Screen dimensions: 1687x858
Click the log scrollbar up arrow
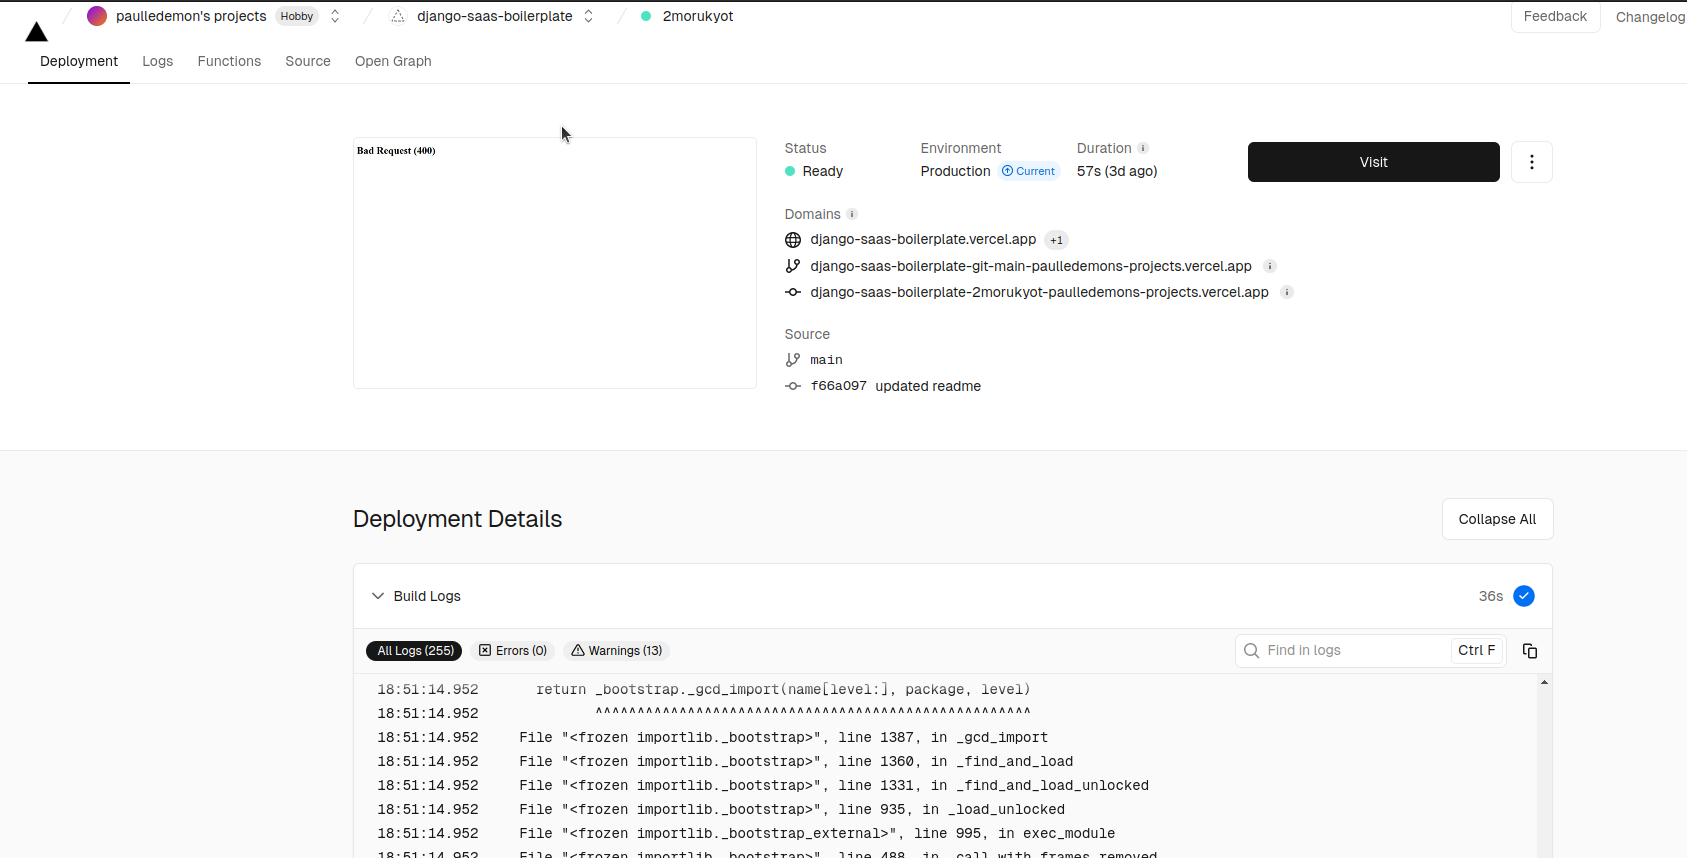point(1544,683)
